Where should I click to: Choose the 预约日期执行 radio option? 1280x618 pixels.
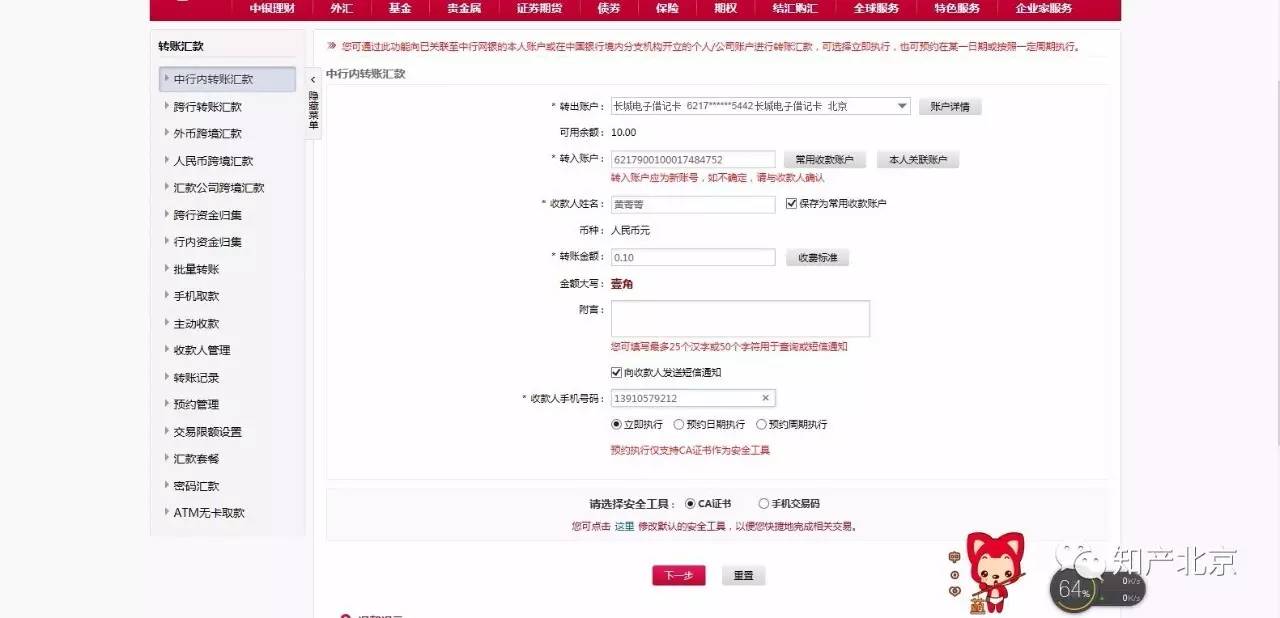click(x=679, y=424)
